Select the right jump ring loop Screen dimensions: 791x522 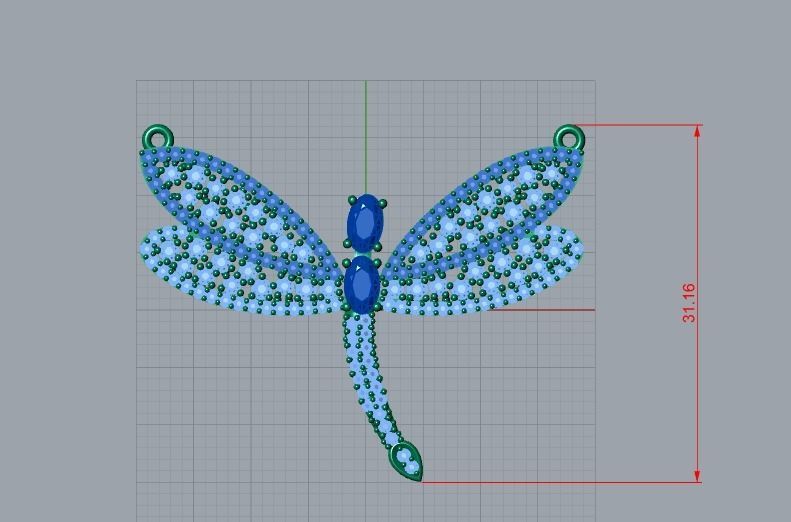click(570, 138)
